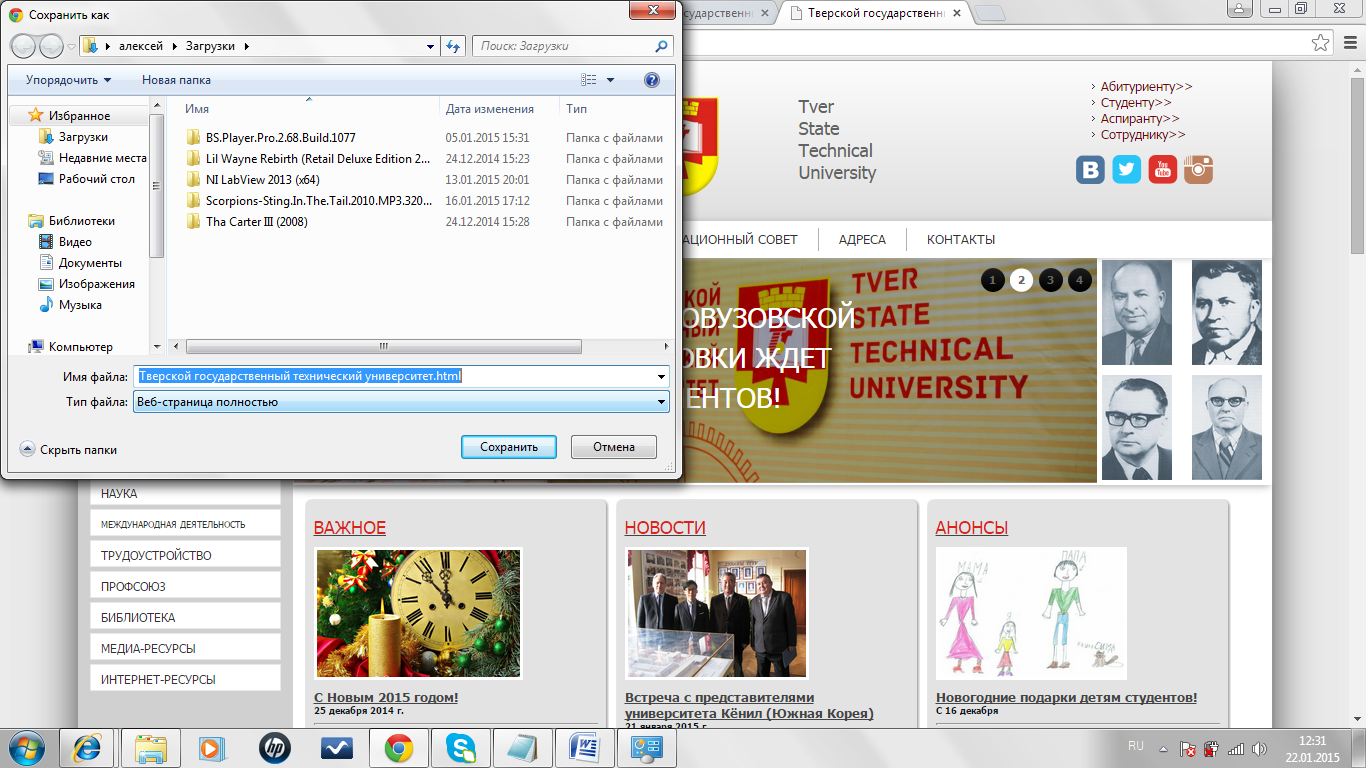Open VKontakte social icon on the website
Viewport: 1366px width, 768px height.
point(1090,169)
